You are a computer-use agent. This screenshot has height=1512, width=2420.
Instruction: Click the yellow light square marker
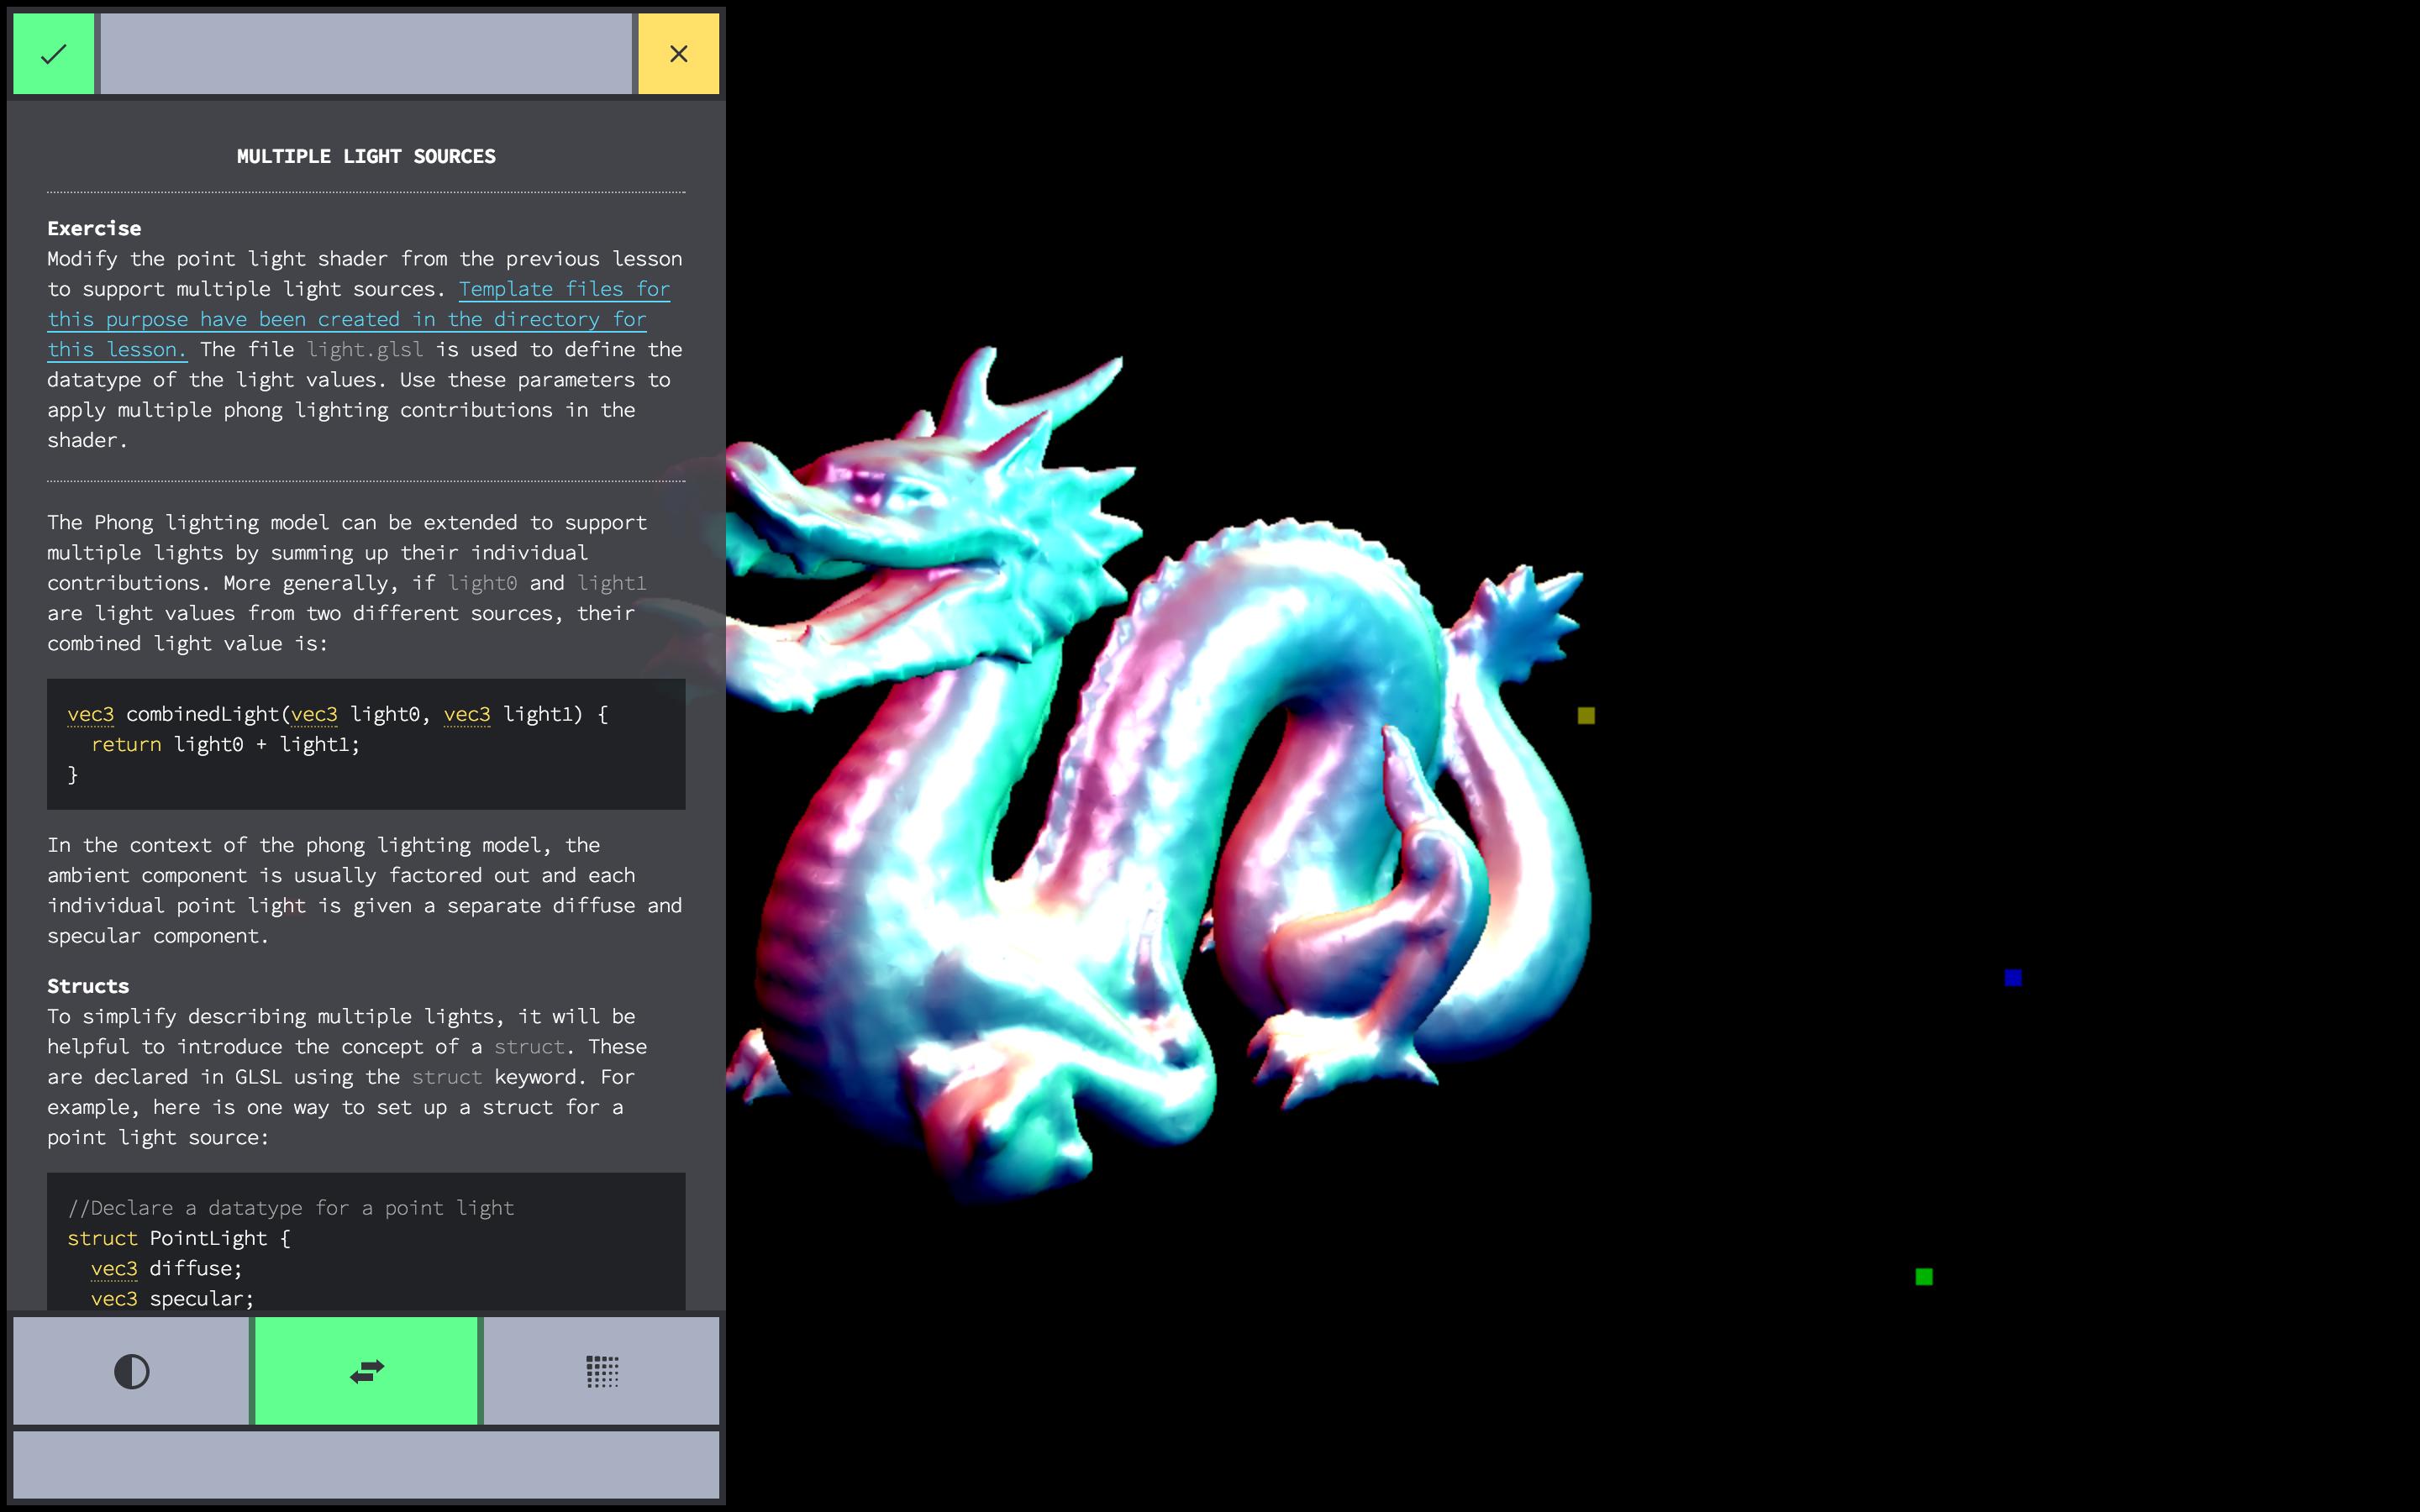tap(1586, 716)
